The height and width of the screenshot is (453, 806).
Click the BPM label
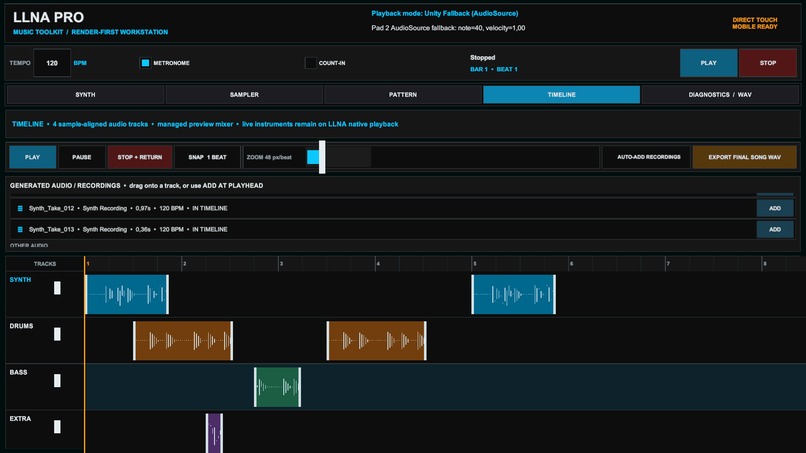click(80, 63)
